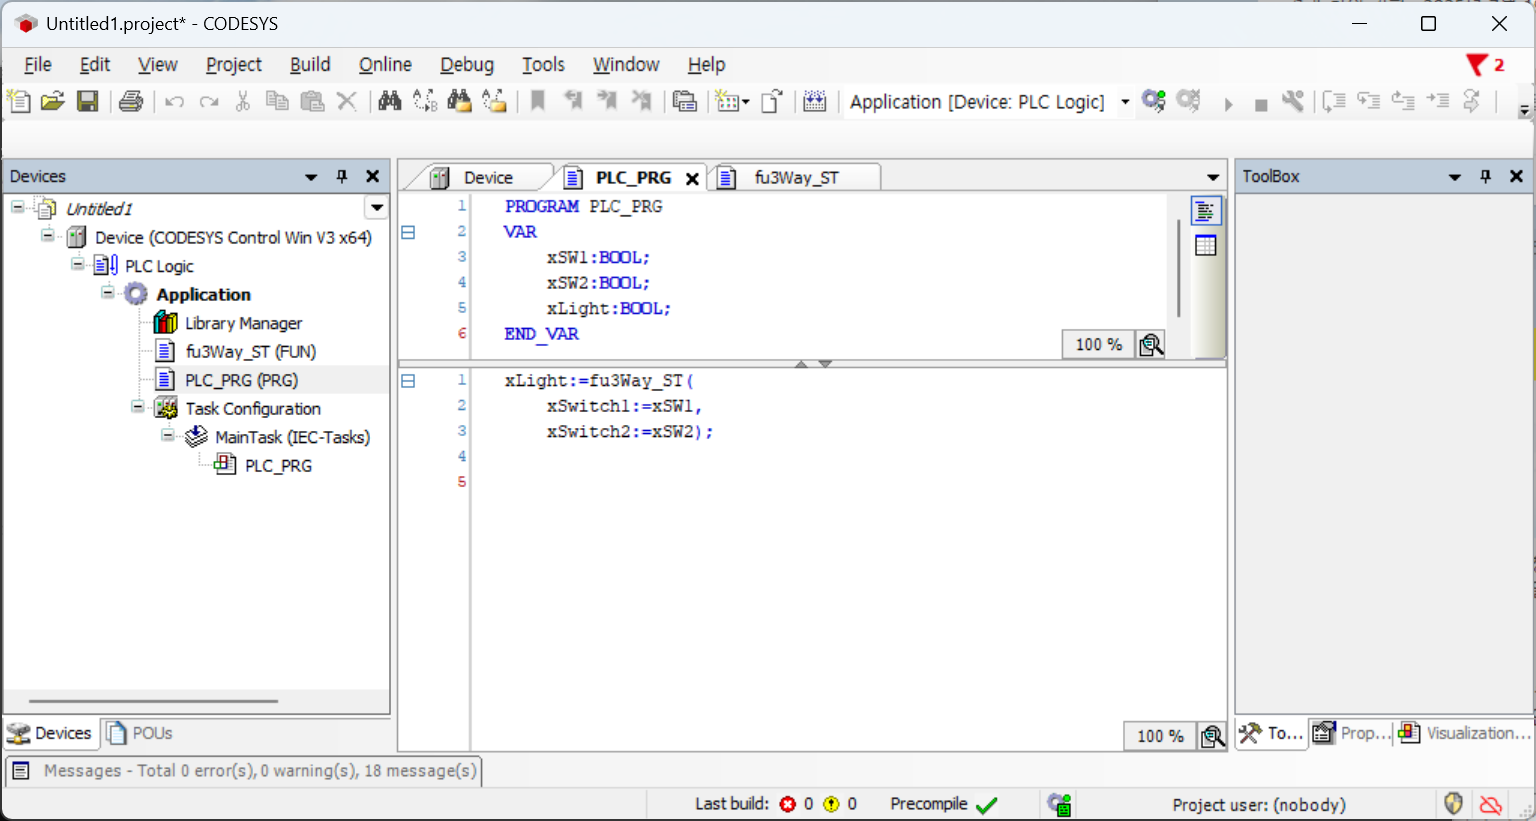Toggle bookmark with the flag icon

538,101
